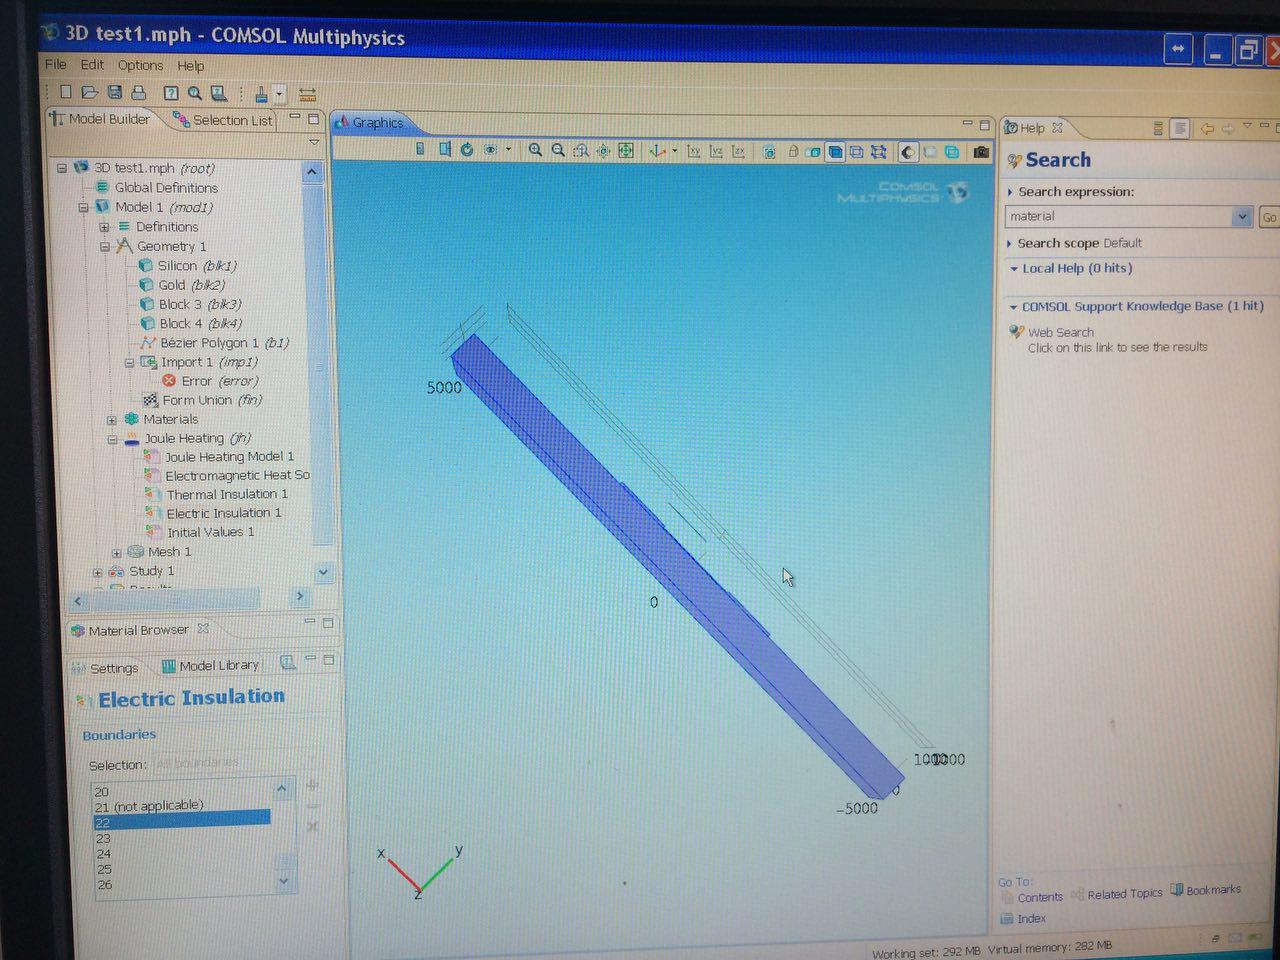The width and height of the screenshot is (1280, 960).
Task: Click the Print icon in main toolbar
Action: click(138, 93)
